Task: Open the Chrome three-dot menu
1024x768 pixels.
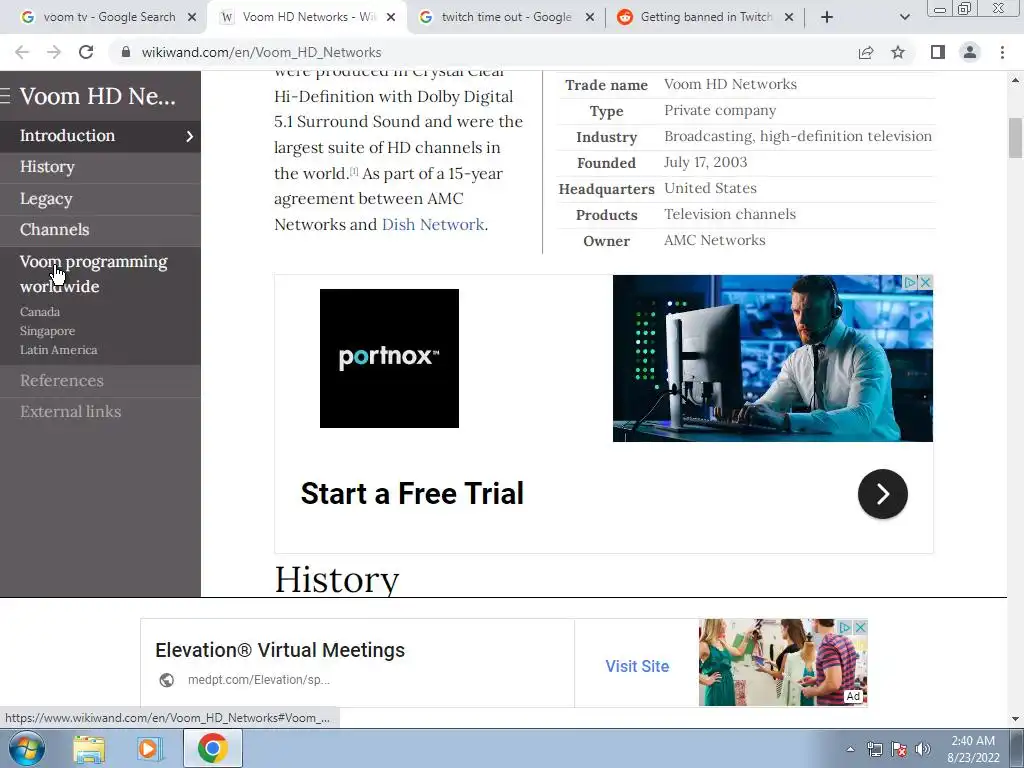Action: (1002, 52)
